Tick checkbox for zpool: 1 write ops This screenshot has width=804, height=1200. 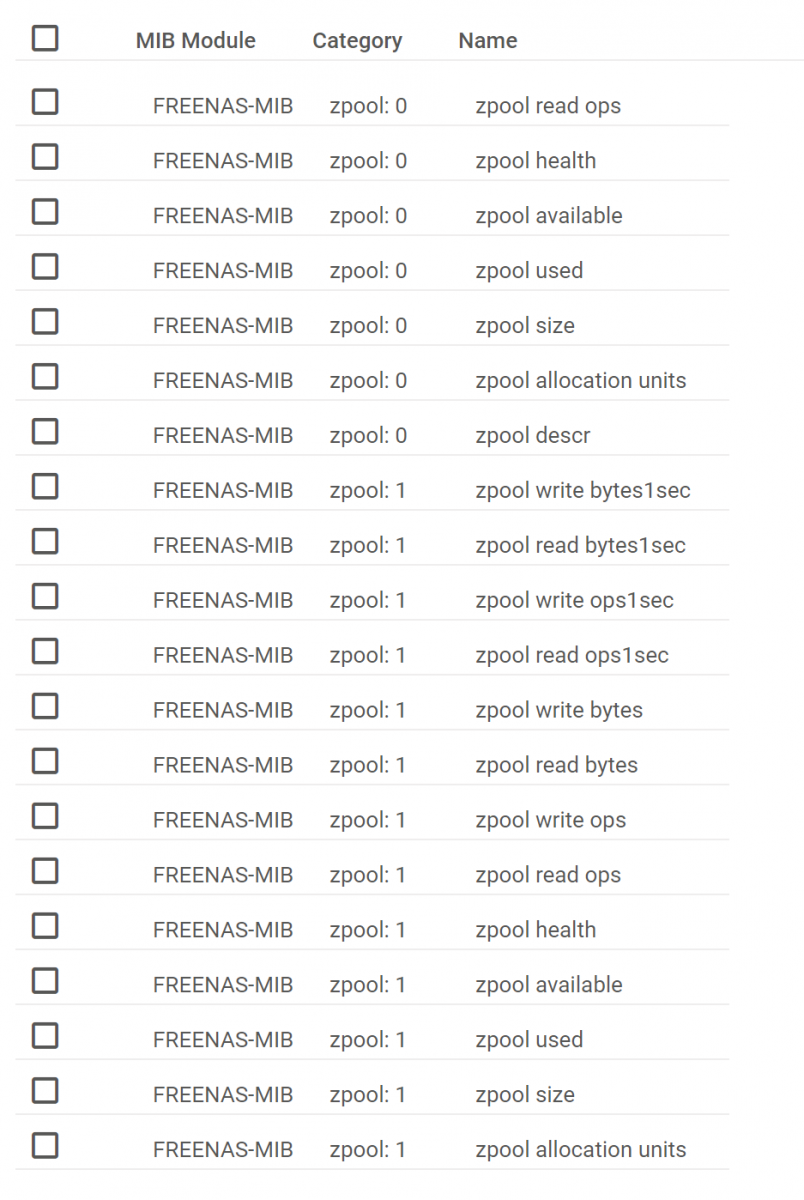pyautogui.click(x=45, y=816)
